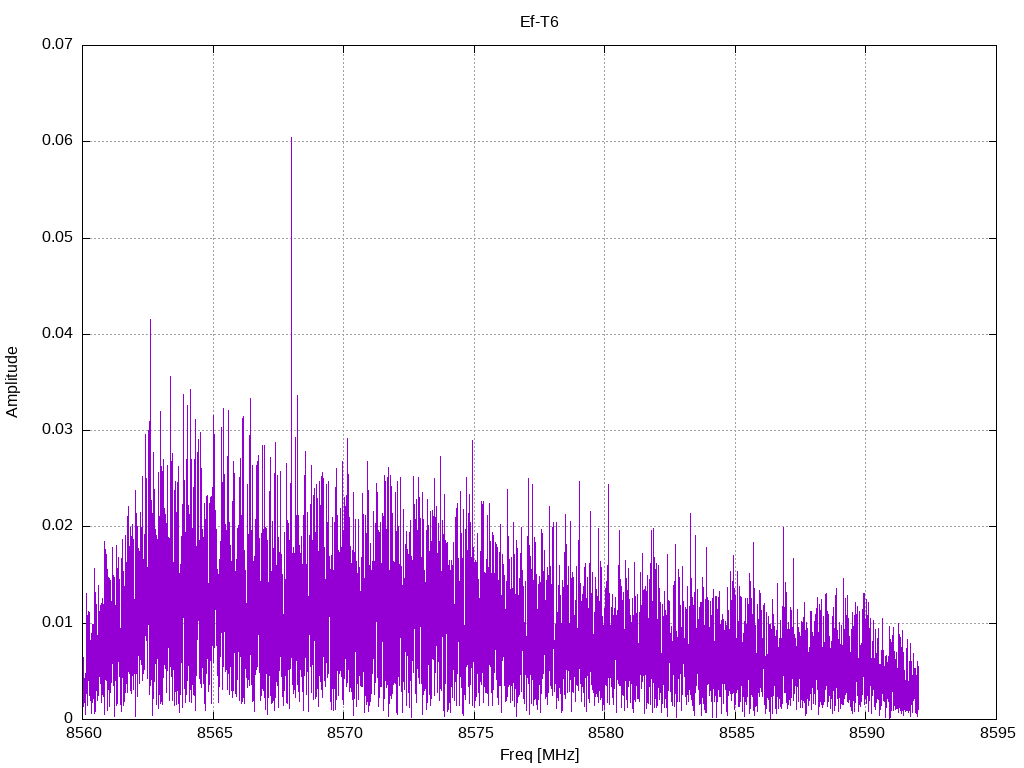Click the 0.03 y-axis tick label
1024x768 pixels.
tap(57, 430)
